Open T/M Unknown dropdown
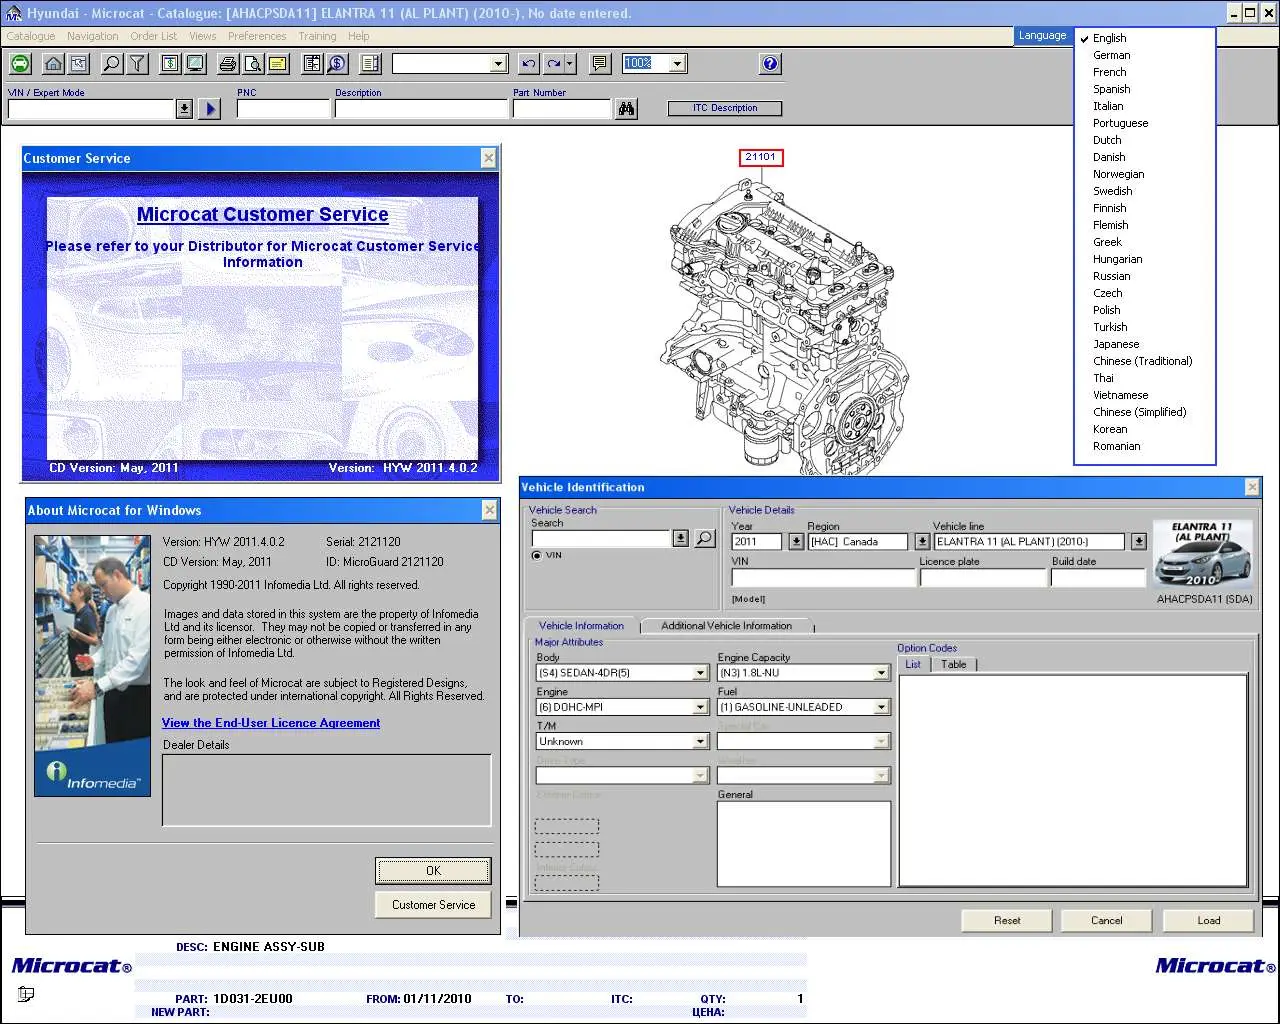The height and width of the screenshot is (1024, 1280). click(x=701, y=741)
